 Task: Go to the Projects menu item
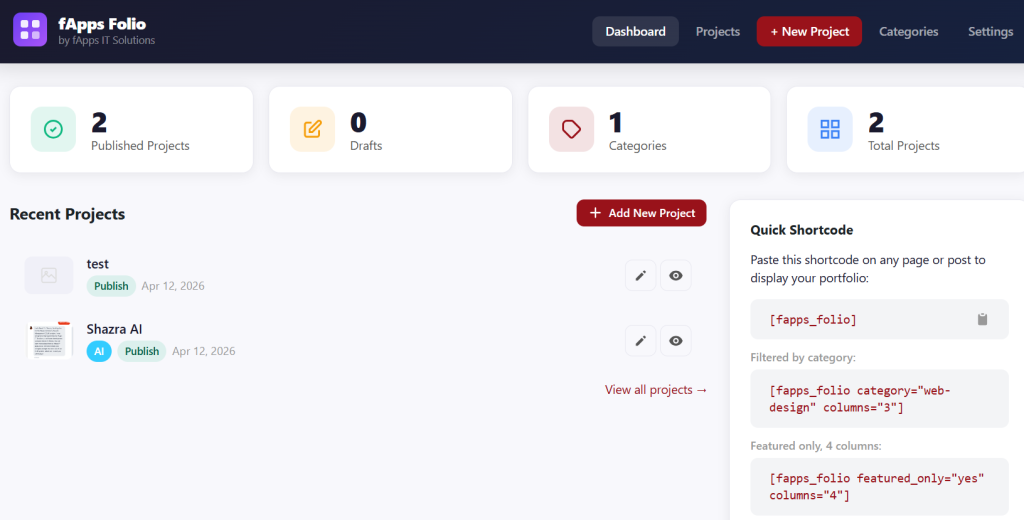(x=718, y=31)
